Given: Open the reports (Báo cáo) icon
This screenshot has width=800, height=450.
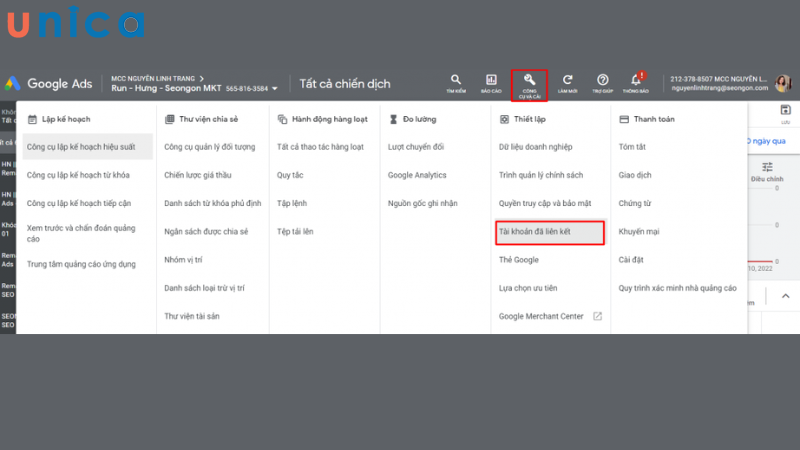Looking at the screenshot, I should [491, 80].
